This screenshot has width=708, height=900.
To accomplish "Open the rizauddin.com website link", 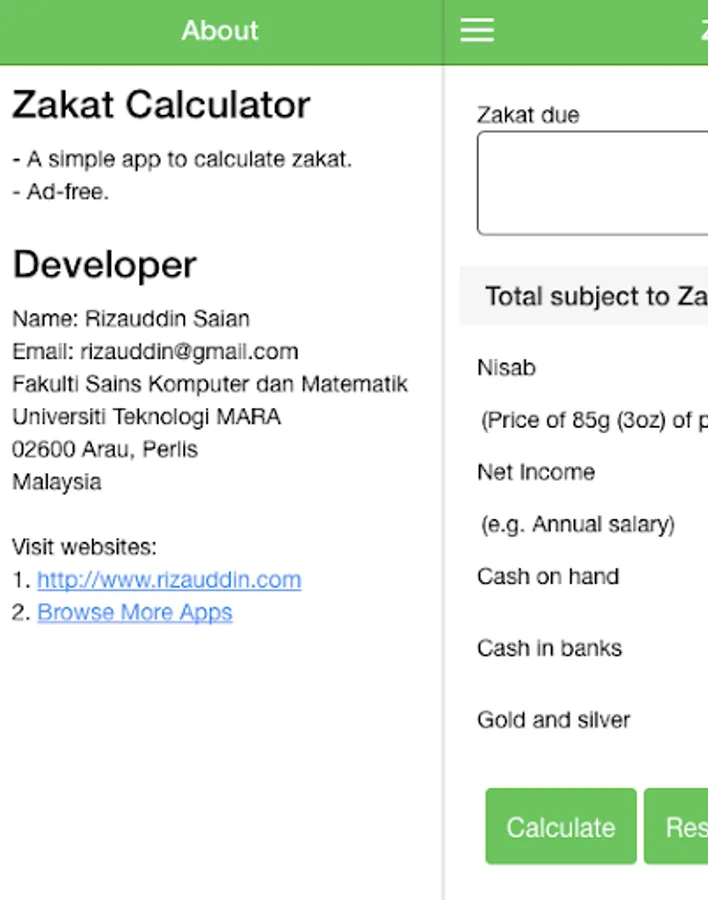I will [x=169, y=580].
